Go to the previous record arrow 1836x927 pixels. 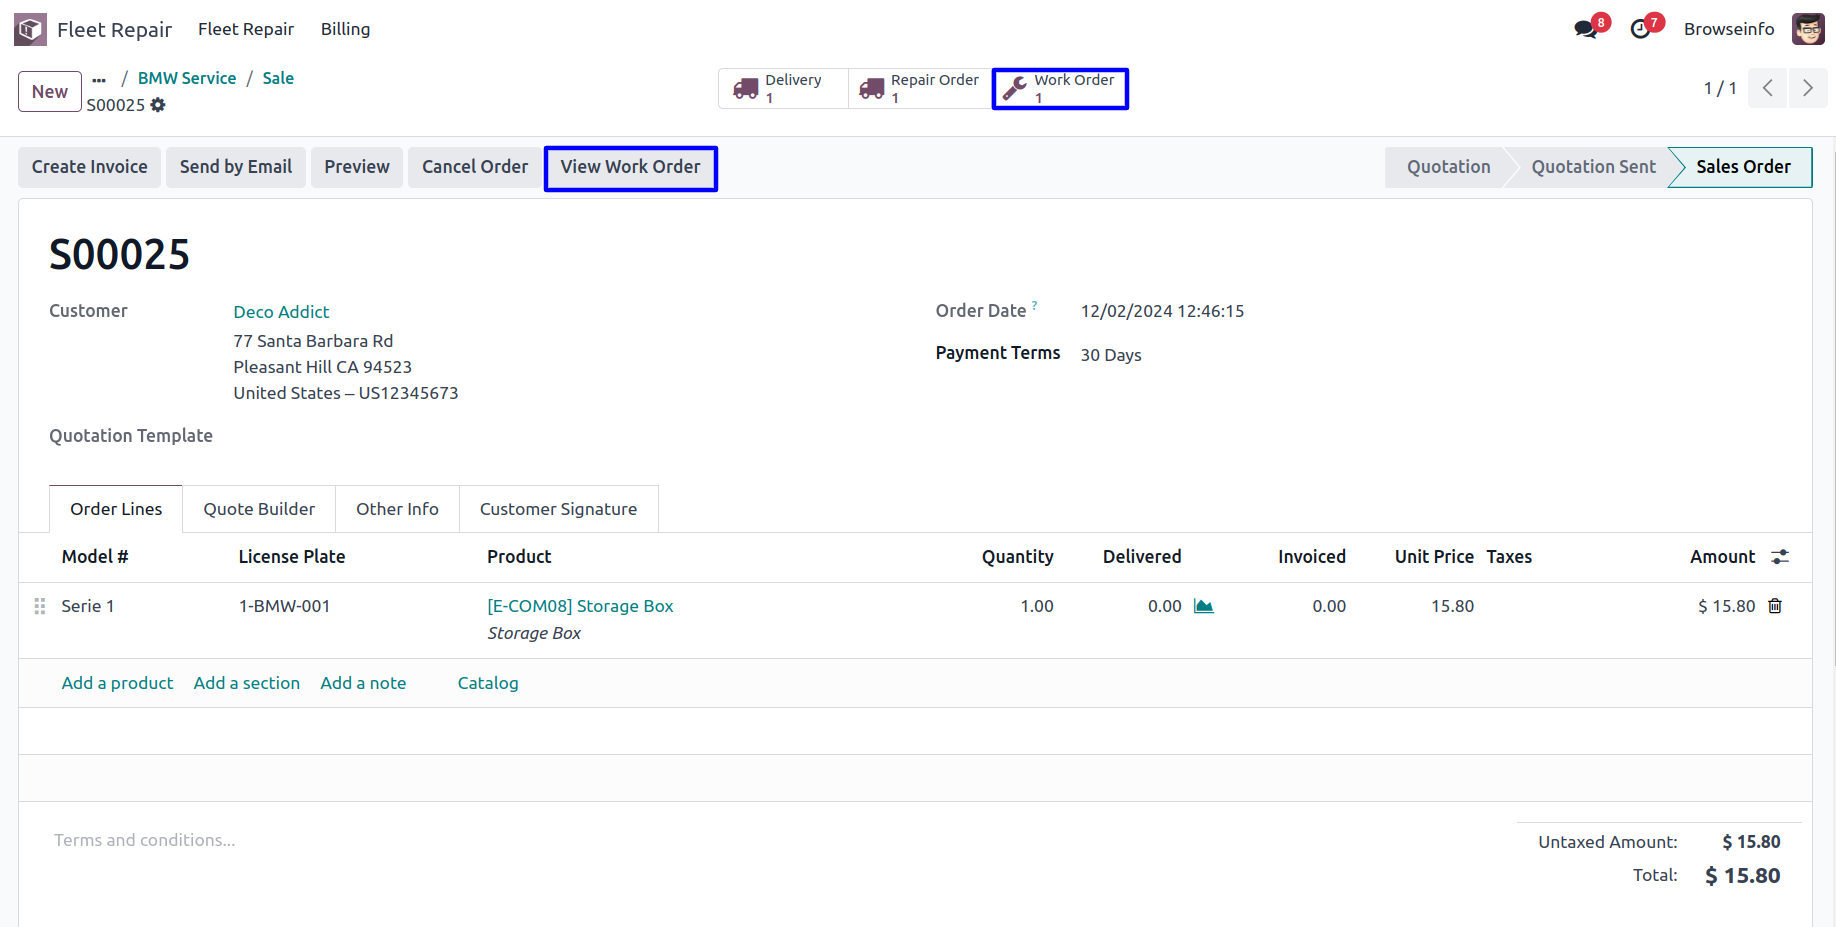1768,88
